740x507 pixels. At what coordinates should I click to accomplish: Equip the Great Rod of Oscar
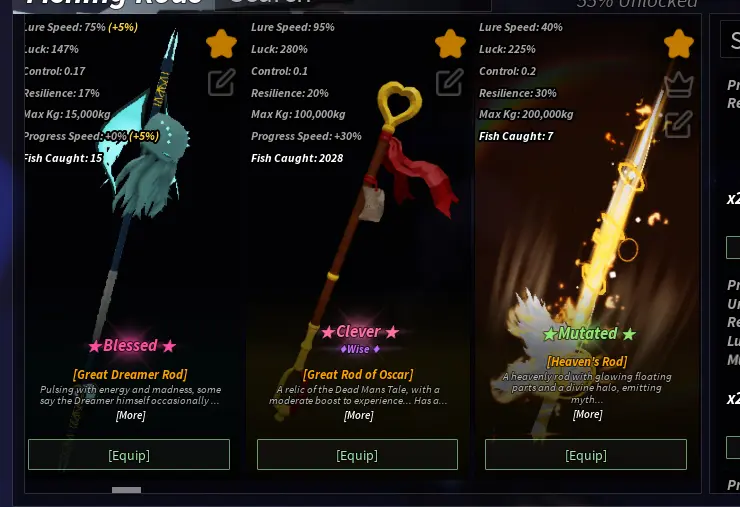pyautogui.click(x=357, y=455)
